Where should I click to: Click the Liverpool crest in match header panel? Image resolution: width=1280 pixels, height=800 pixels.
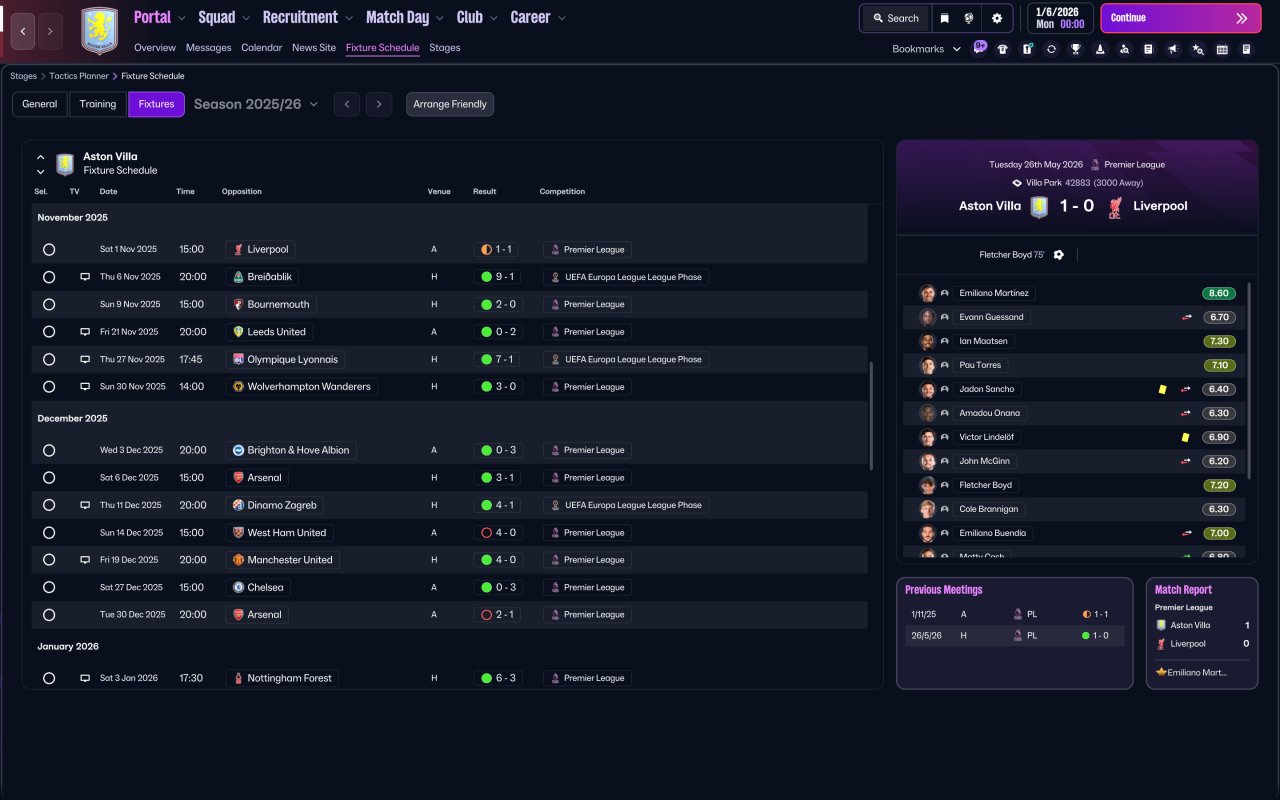[1115, 206]
